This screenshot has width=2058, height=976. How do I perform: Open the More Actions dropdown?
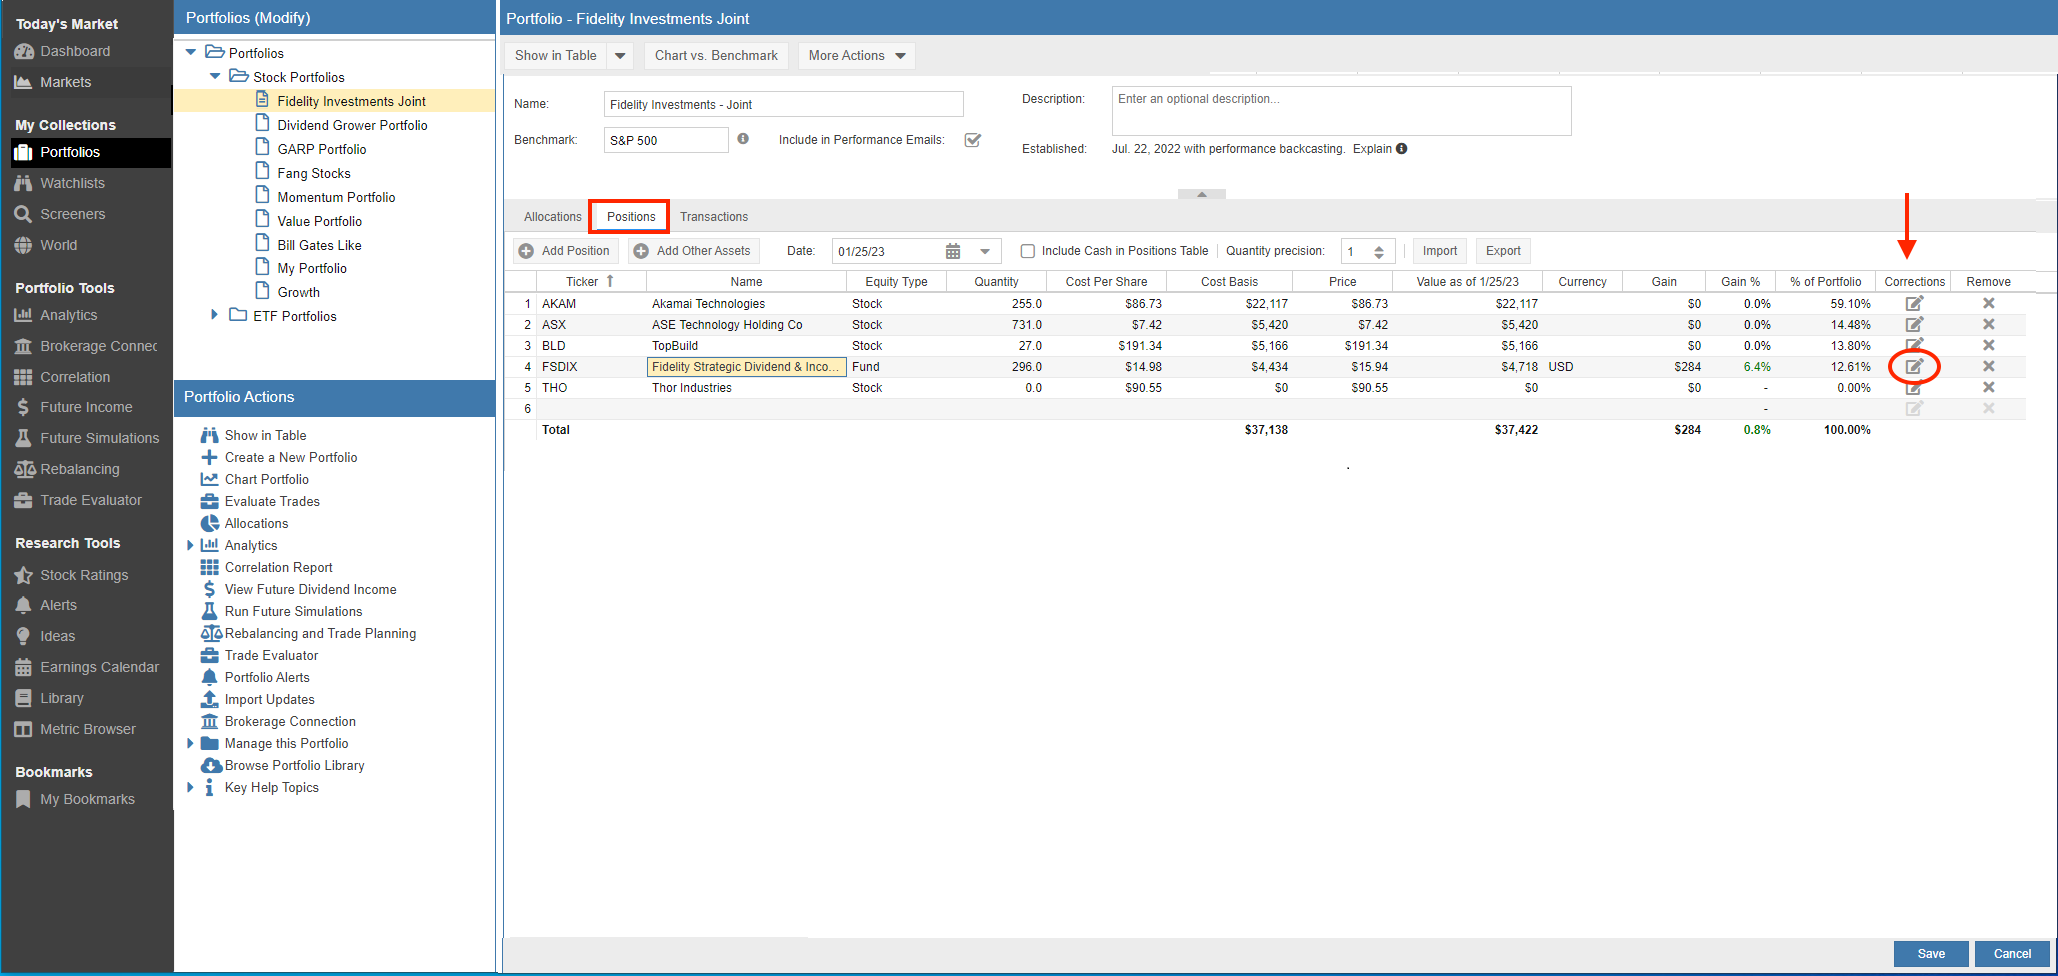[856, 56]
